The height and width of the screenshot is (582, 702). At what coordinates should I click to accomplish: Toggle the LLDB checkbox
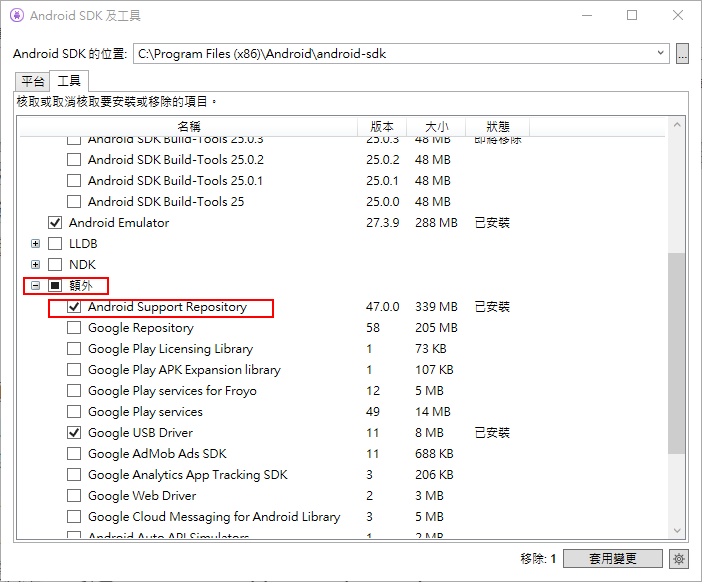click(x=55, y=244)
